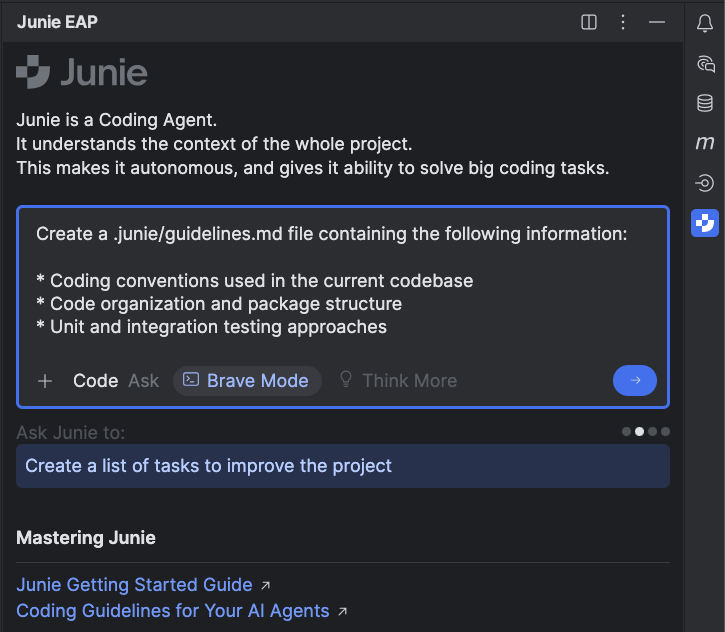Submit the prompt with arrow button
This screenshot has height=632, width=725.
pyautogui.click(x=634, y=380)
